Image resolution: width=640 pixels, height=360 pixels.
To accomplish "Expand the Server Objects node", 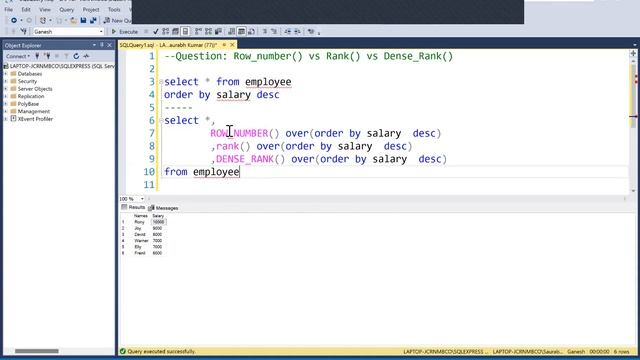I will point(6,89).
